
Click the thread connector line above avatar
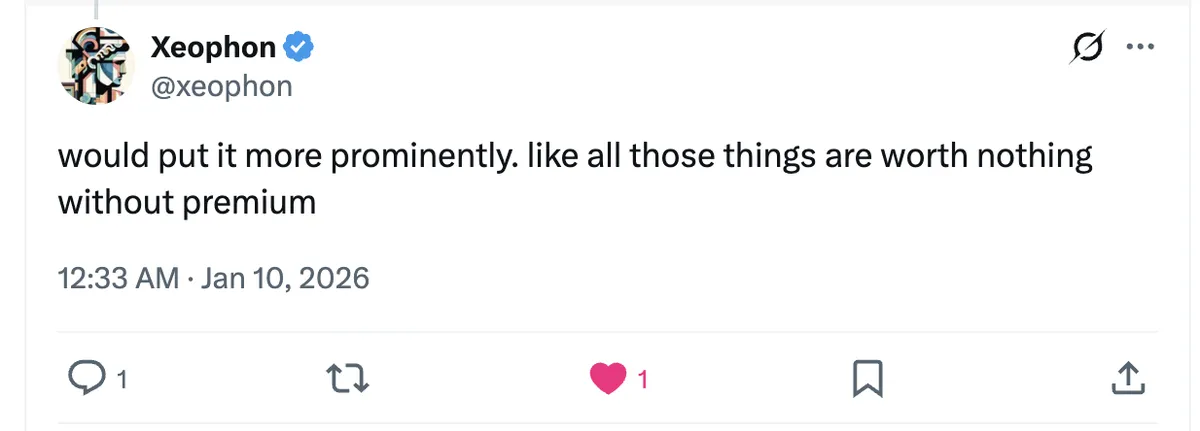[97, 9]
